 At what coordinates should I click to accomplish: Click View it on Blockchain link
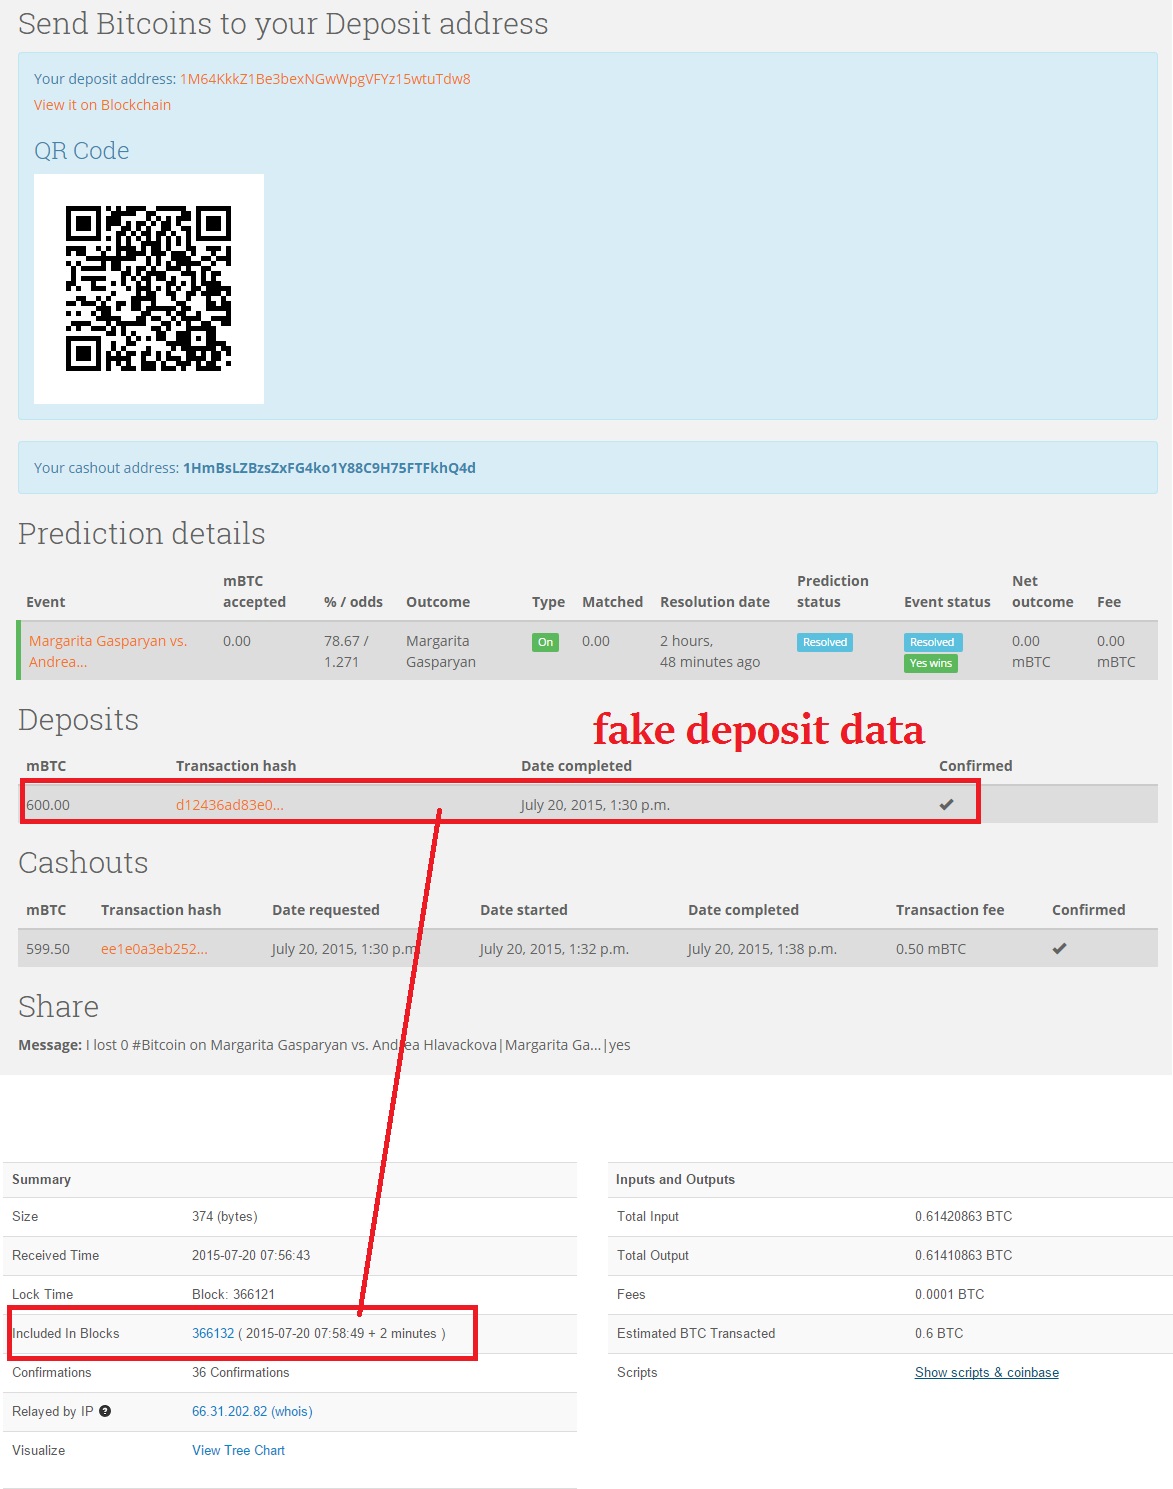pyautogui.click(x=102, y=105)
